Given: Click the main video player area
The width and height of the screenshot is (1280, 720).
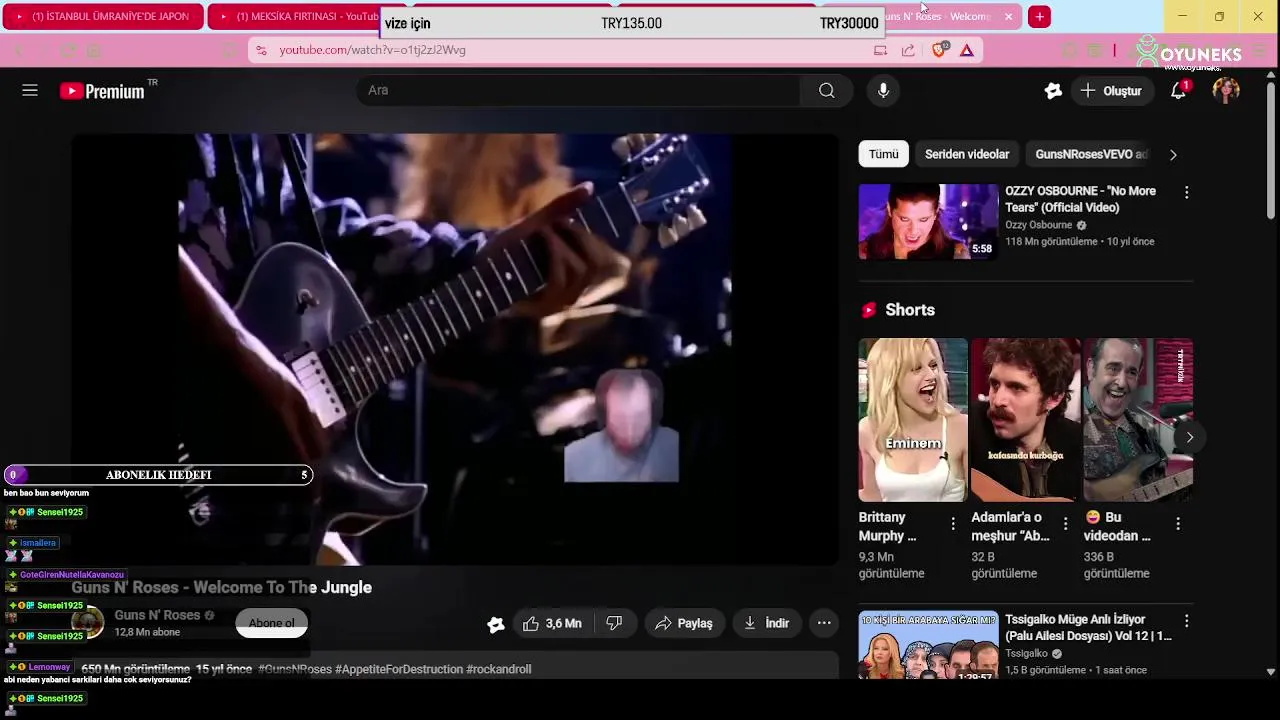Looking at the screenshot, I should [455, 350].
